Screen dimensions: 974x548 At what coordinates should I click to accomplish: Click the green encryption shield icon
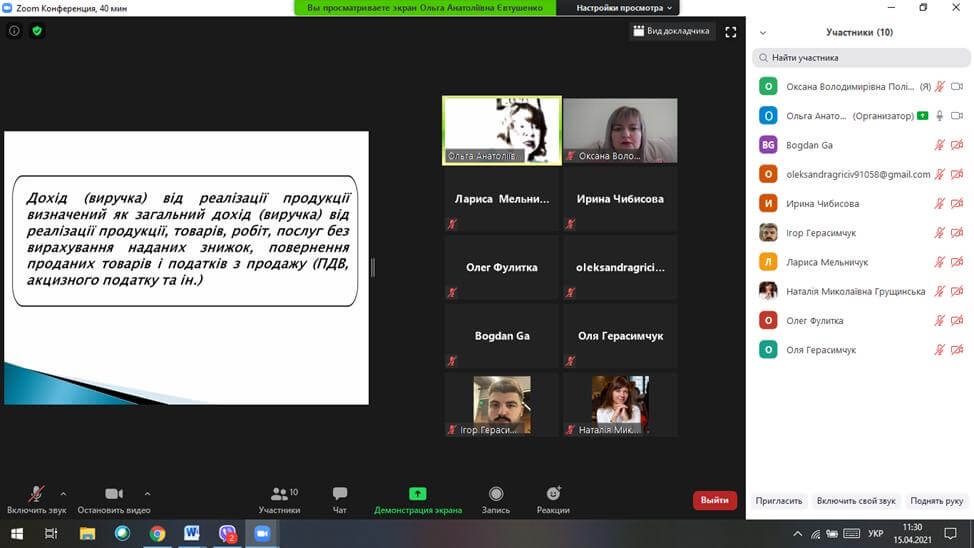[37, 31]
